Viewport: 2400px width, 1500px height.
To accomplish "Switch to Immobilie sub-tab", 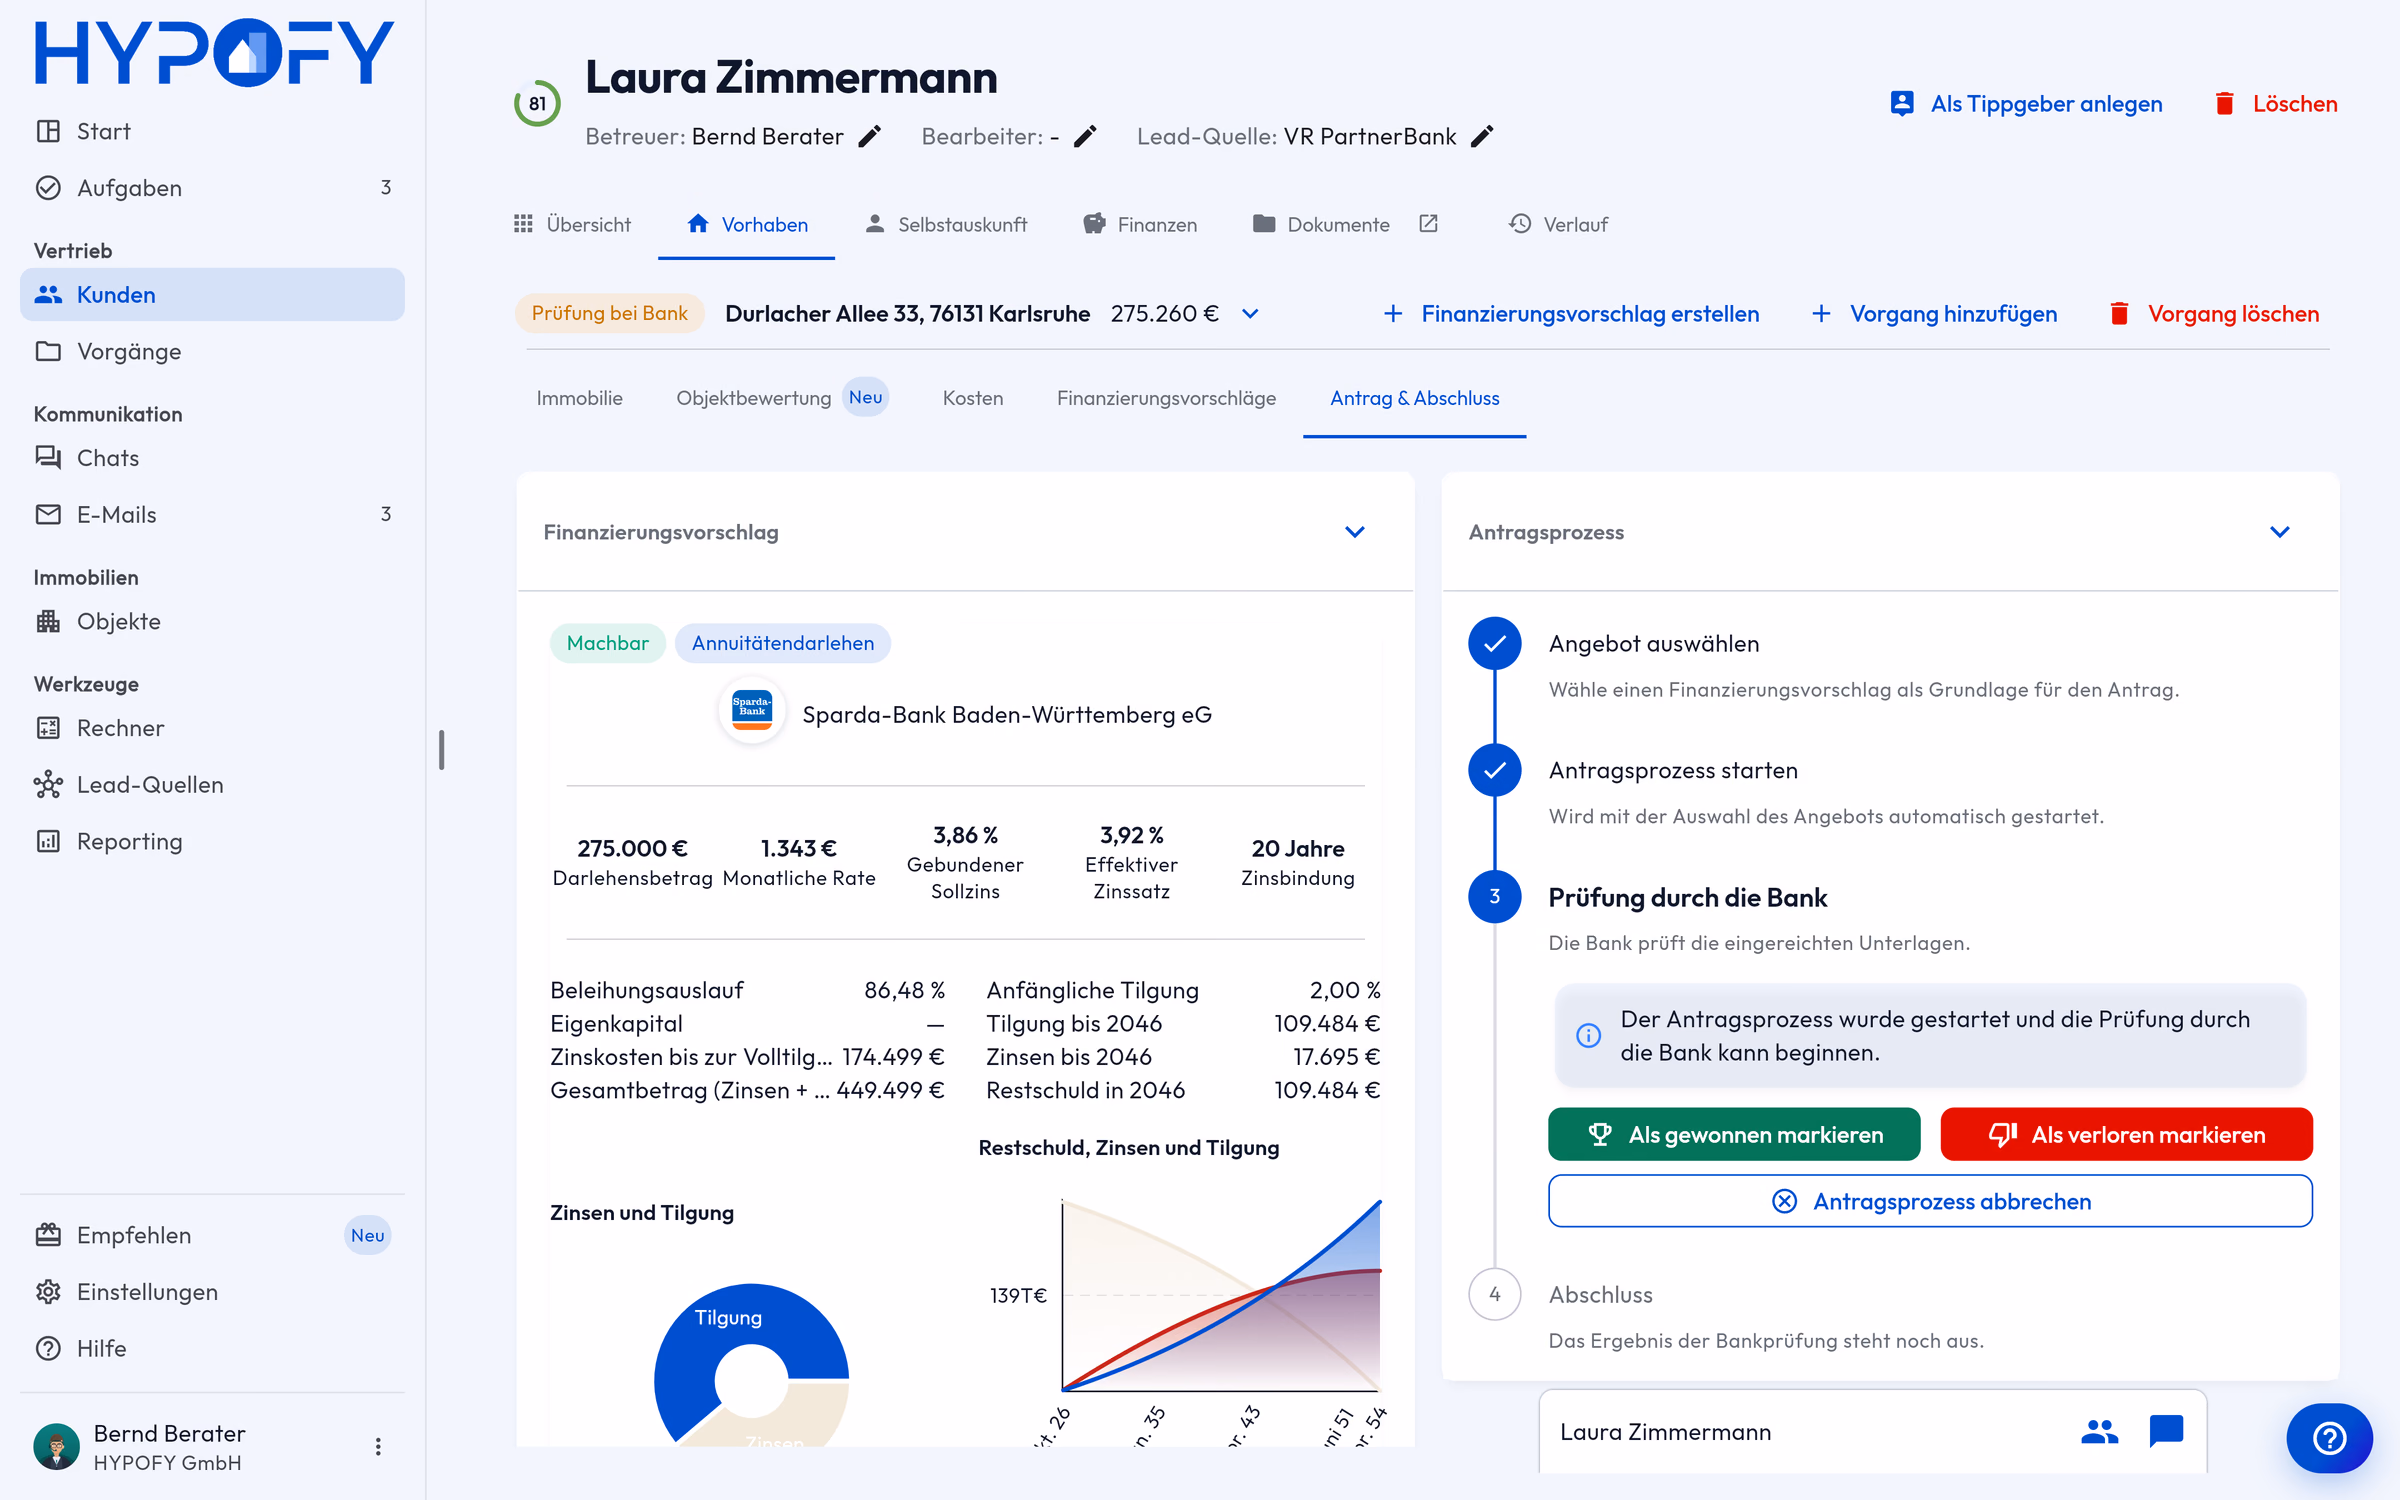I will (x=579, y=398).
